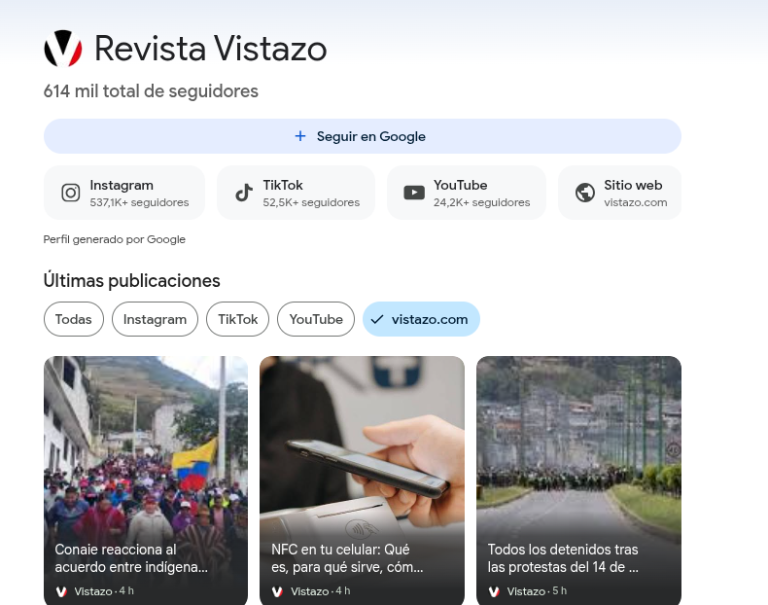The image size is (768, 605).
Task: Click the plus icon in Seguir en Google
Action: pyautogui.click(x=300, y=136)
